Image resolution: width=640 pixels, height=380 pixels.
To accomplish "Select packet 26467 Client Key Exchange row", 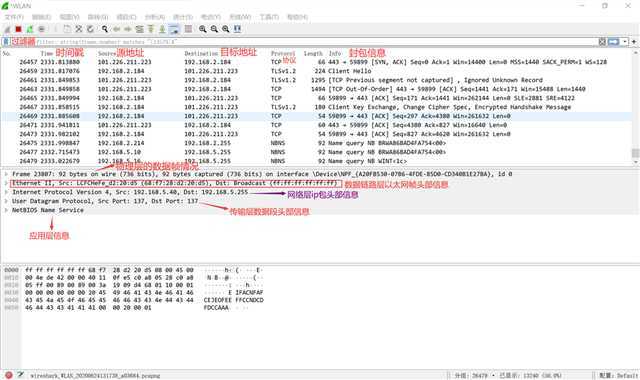I will pyautogui.click(x=316, y=107).
